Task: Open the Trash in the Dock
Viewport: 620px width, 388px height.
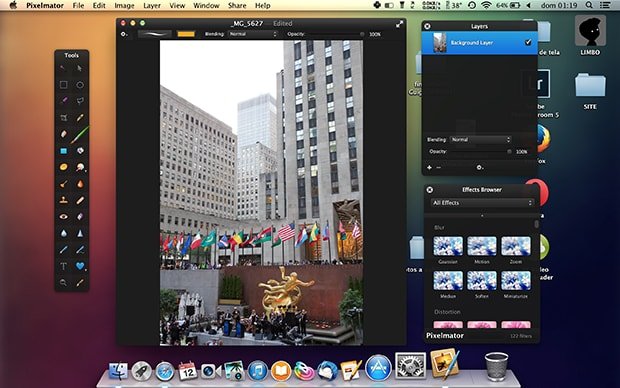Action: pos(496,367)
